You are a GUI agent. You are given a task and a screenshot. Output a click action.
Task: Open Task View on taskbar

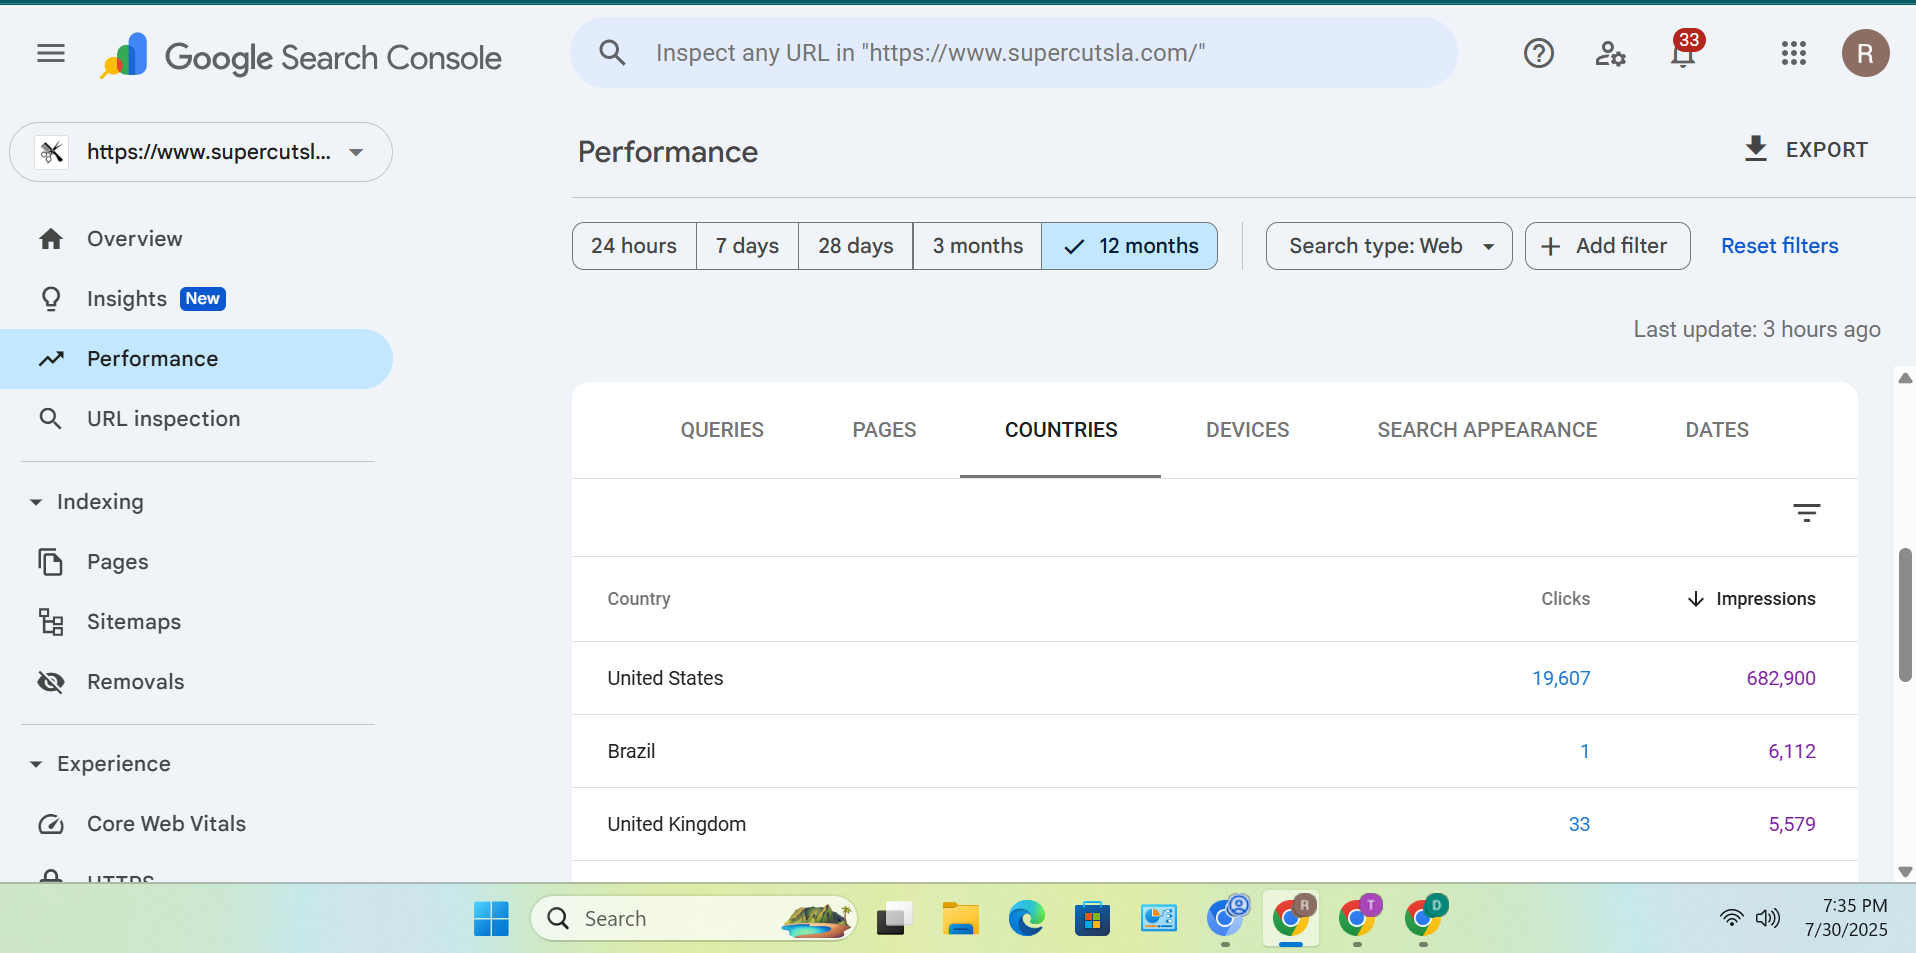(x=894, y=918)
